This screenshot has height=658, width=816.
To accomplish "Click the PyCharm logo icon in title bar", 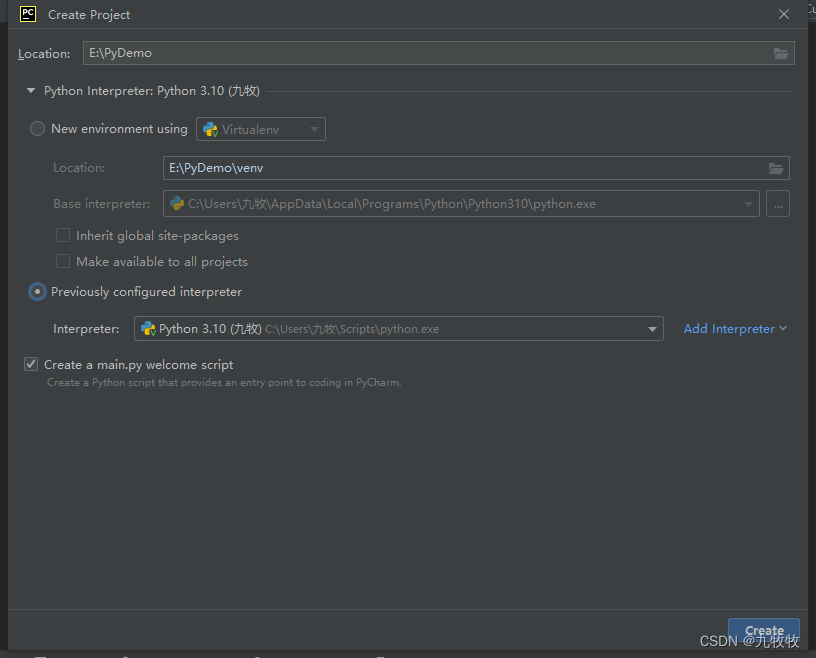I will coord(28,14).
